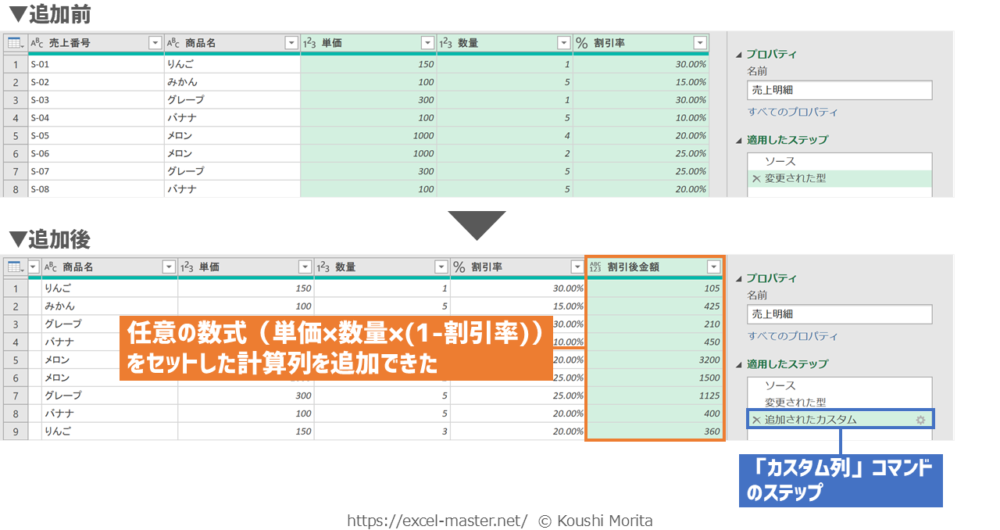Click すべてのプロパティ link in 追加後 panel
This screenshot has height=530, width=1000.
793,337
